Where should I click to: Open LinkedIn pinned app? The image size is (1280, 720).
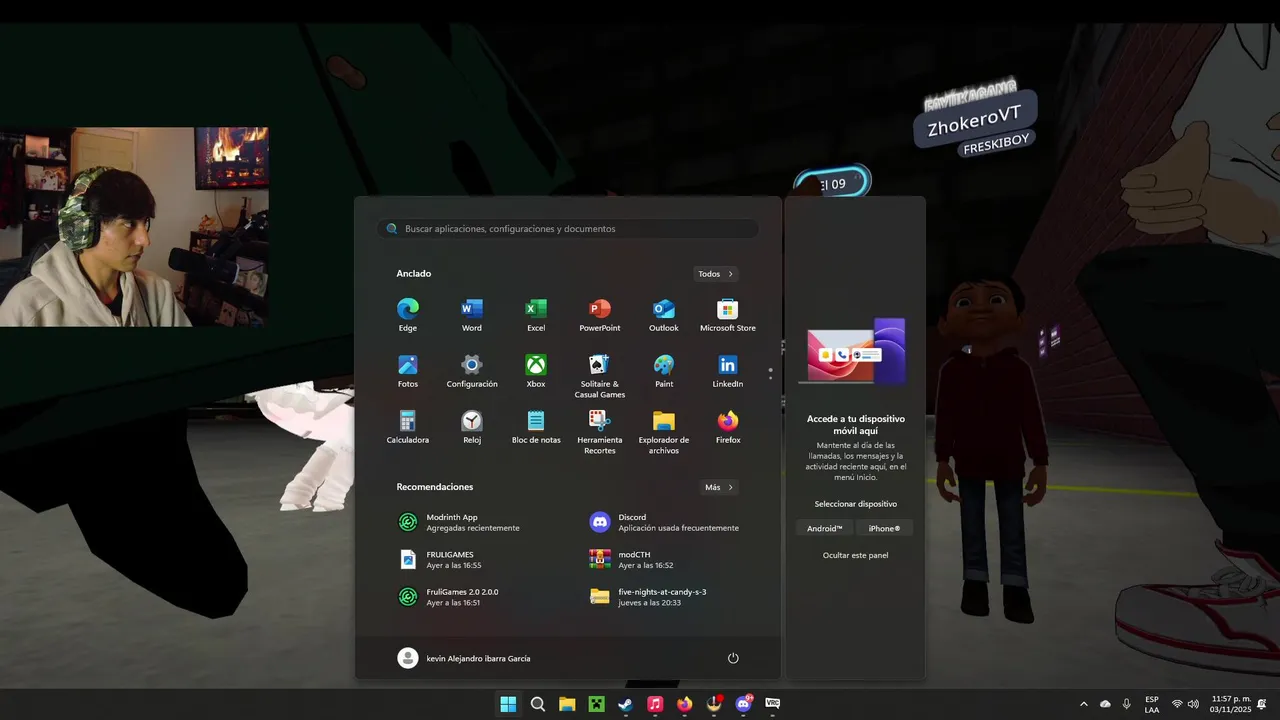(728, 371)
